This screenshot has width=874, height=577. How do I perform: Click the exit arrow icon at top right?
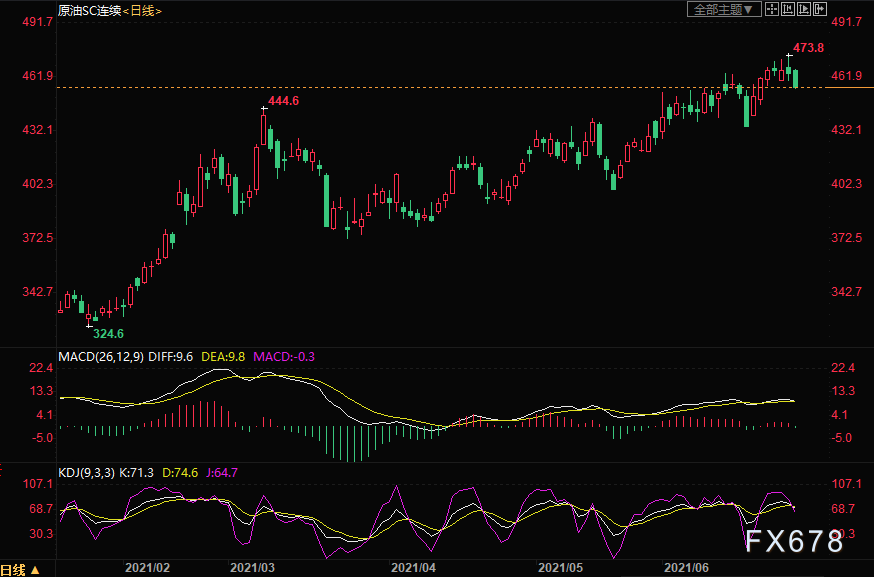coord(821,9)
